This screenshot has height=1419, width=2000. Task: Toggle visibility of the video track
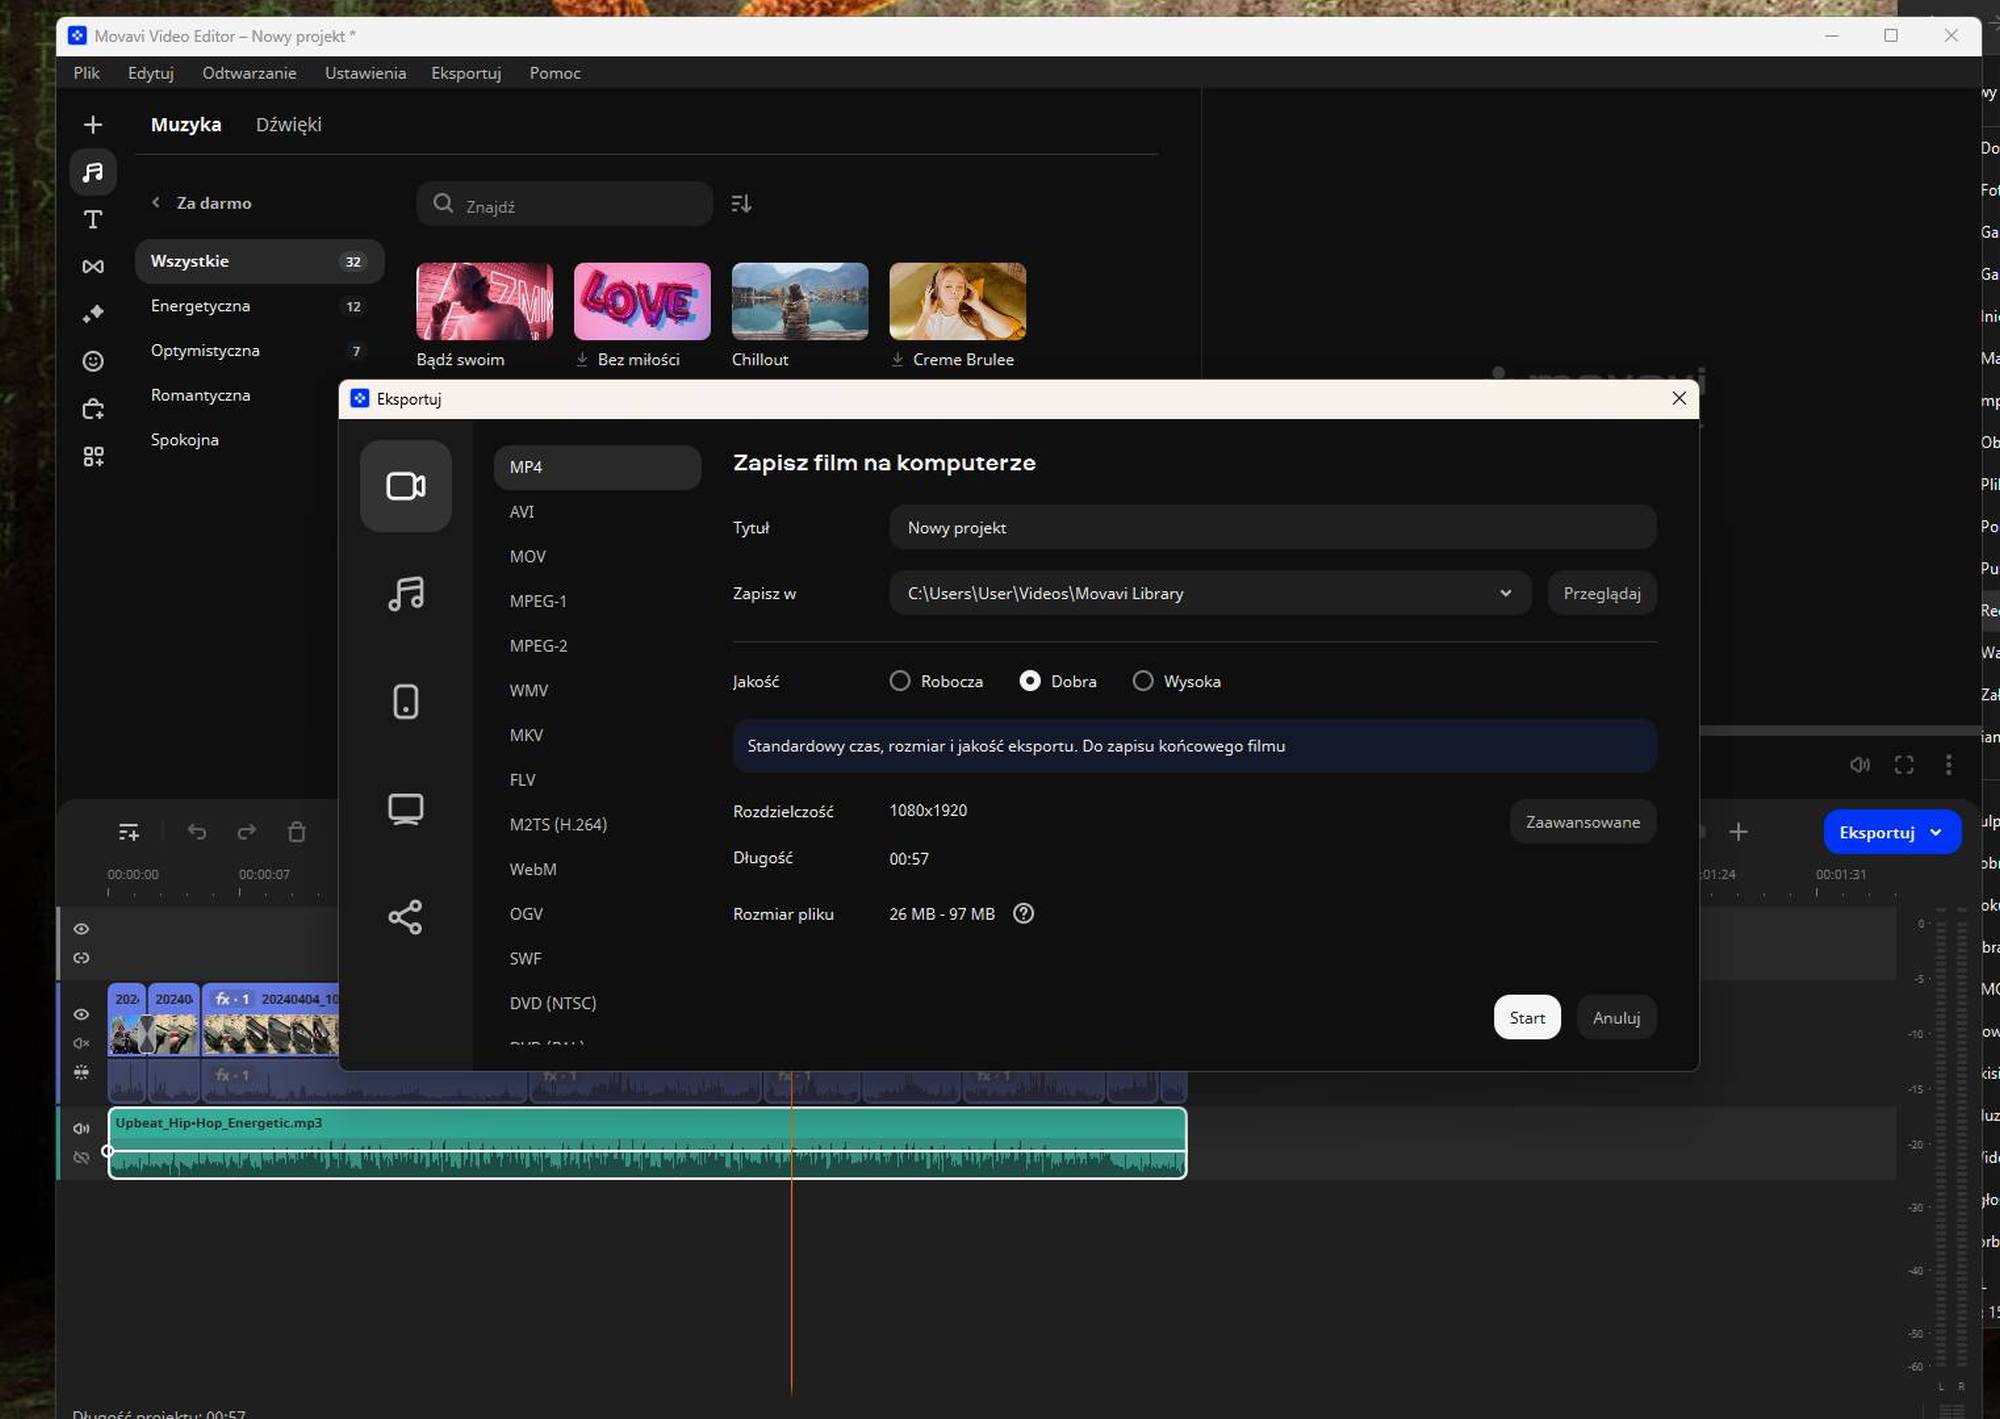pyautogui.click(x=81, y=1014)
